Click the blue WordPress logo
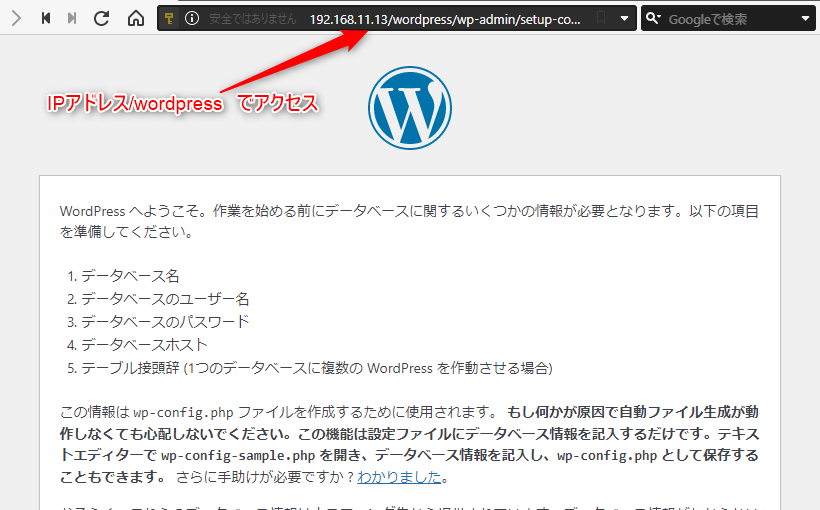The image size is (820, 510). pos(409,108)
